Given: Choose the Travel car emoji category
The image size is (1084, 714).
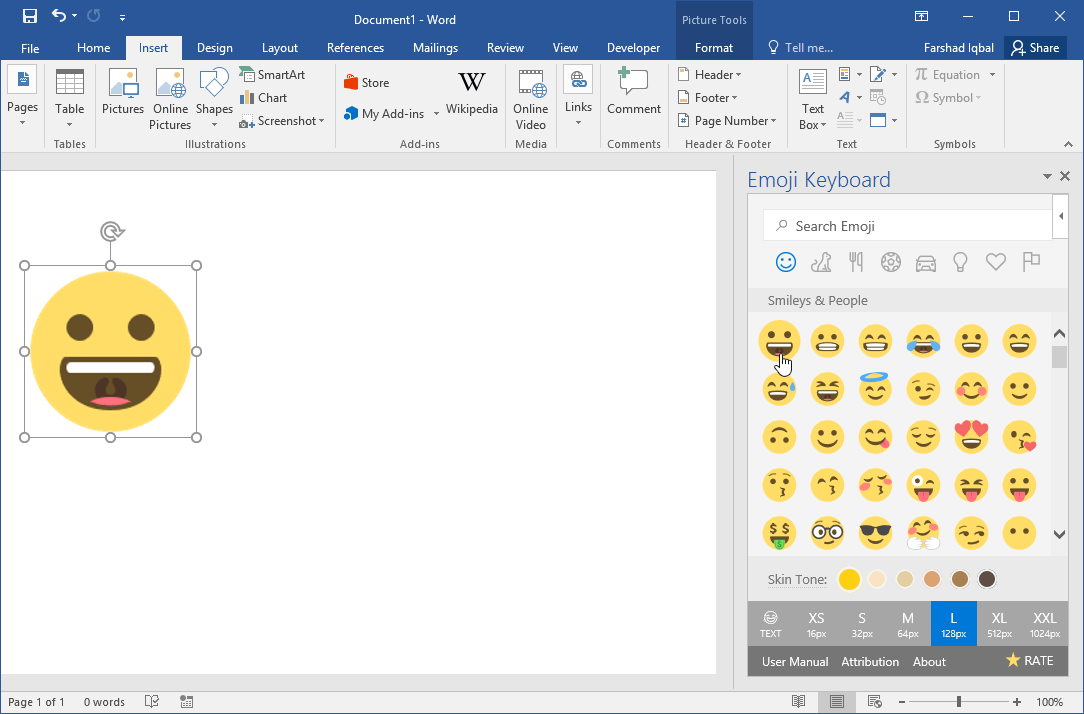Looking at the screenshot, I should tap(926, 262).
